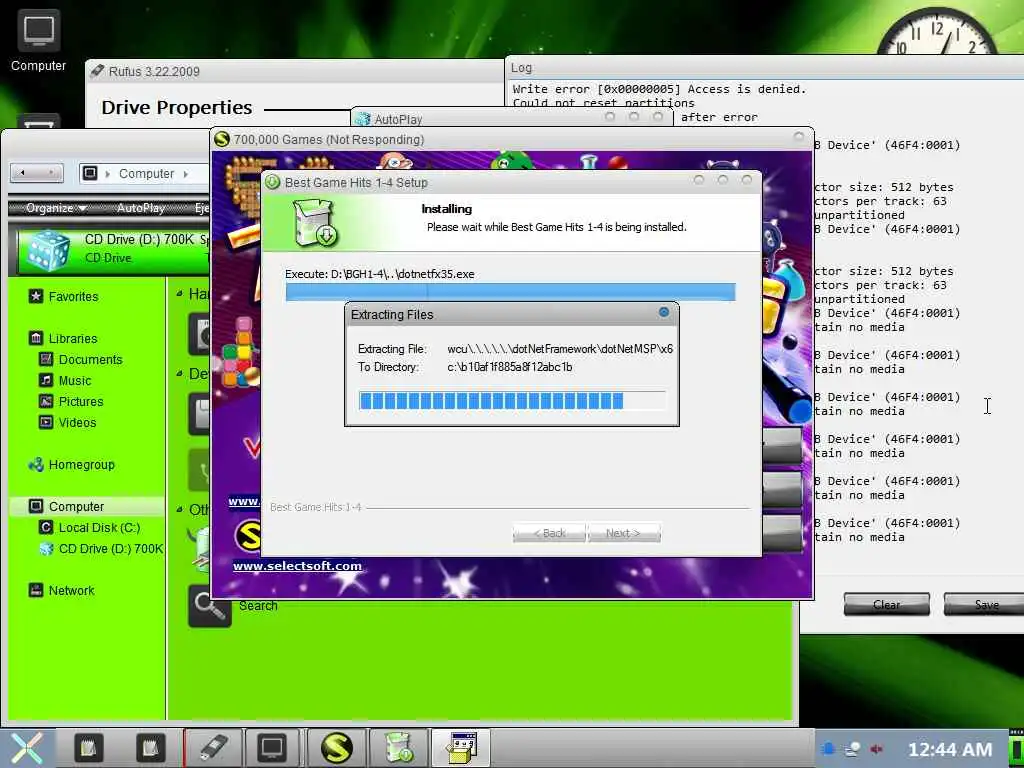The width and height of the screenshot is (1024, 768).
Task: Click the Save button in Log window
Action: pos(984,604)
